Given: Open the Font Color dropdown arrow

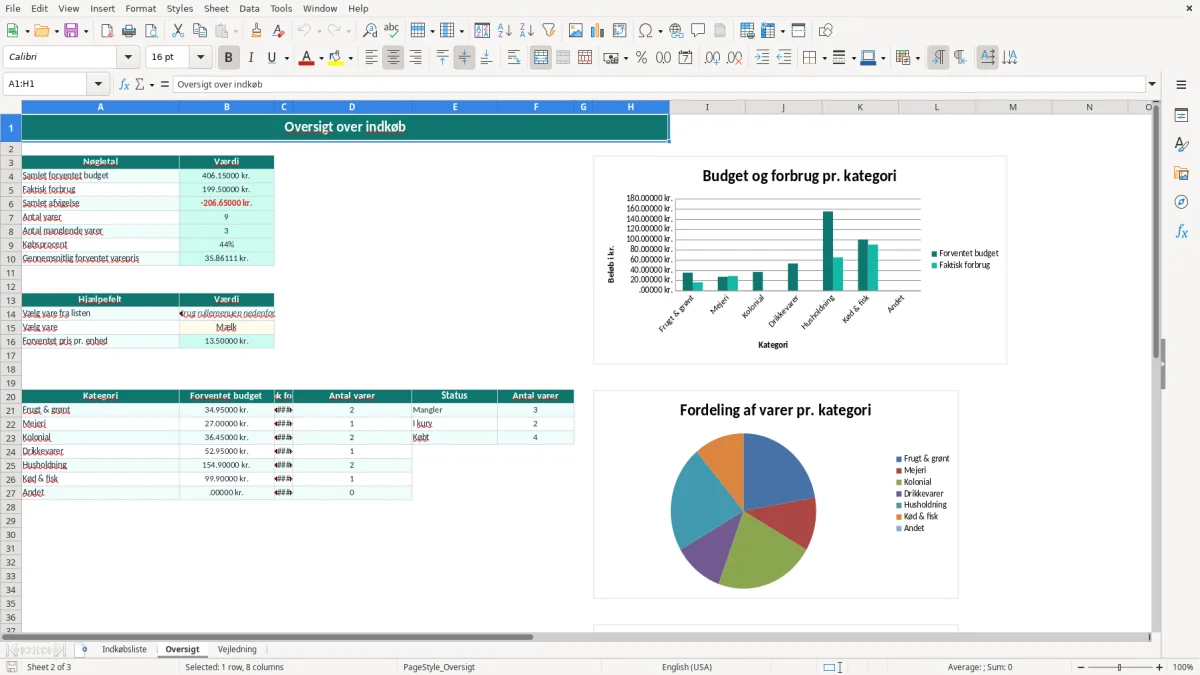Looking at the screenshot, I should (320, 58).
